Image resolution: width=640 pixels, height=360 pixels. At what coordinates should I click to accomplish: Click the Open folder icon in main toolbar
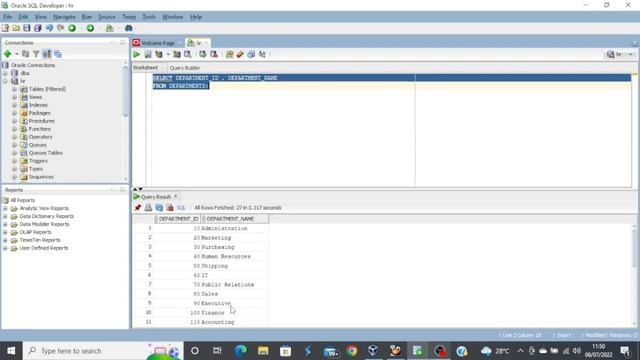(16, 28)
